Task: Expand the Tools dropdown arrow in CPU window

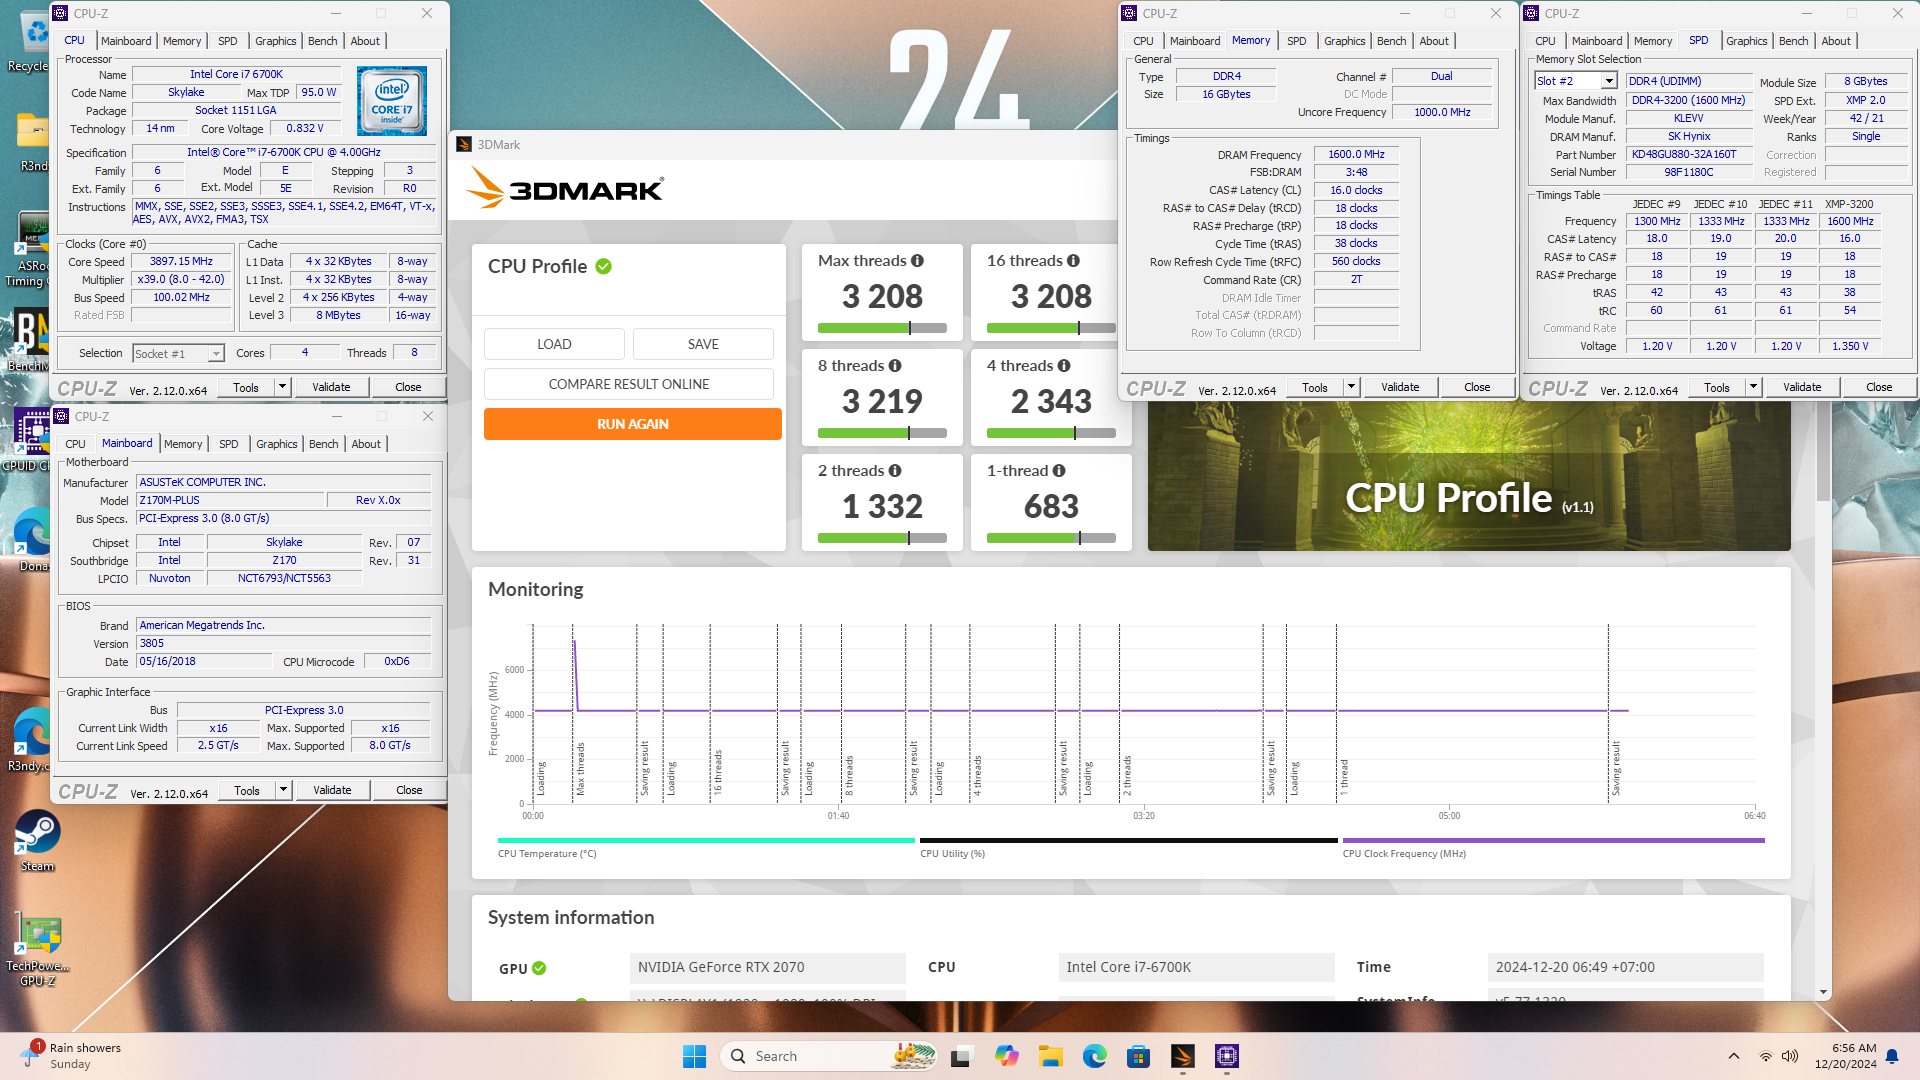Action: 283,387
